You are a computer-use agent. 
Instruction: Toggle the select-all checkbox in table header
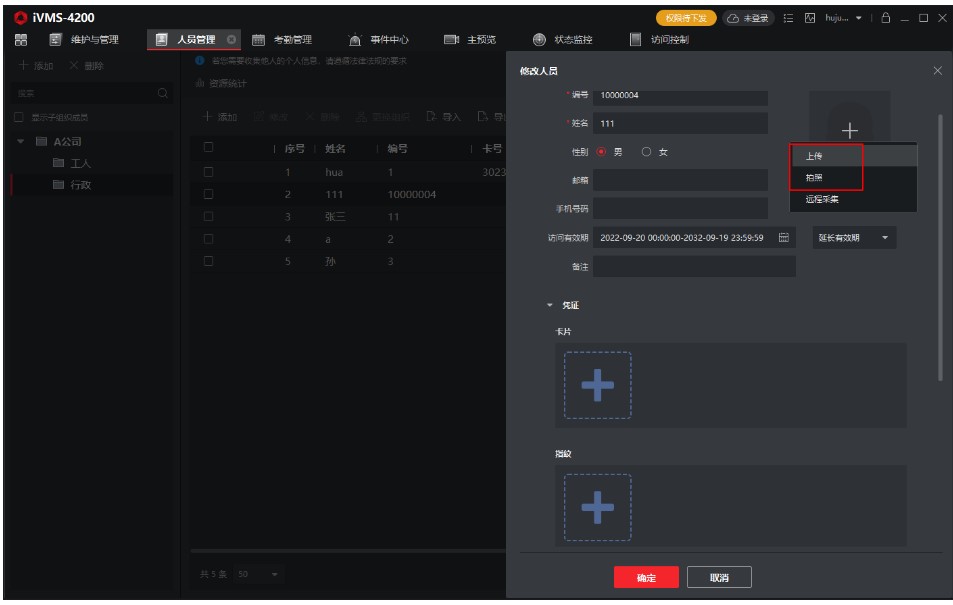click(208, 147)
